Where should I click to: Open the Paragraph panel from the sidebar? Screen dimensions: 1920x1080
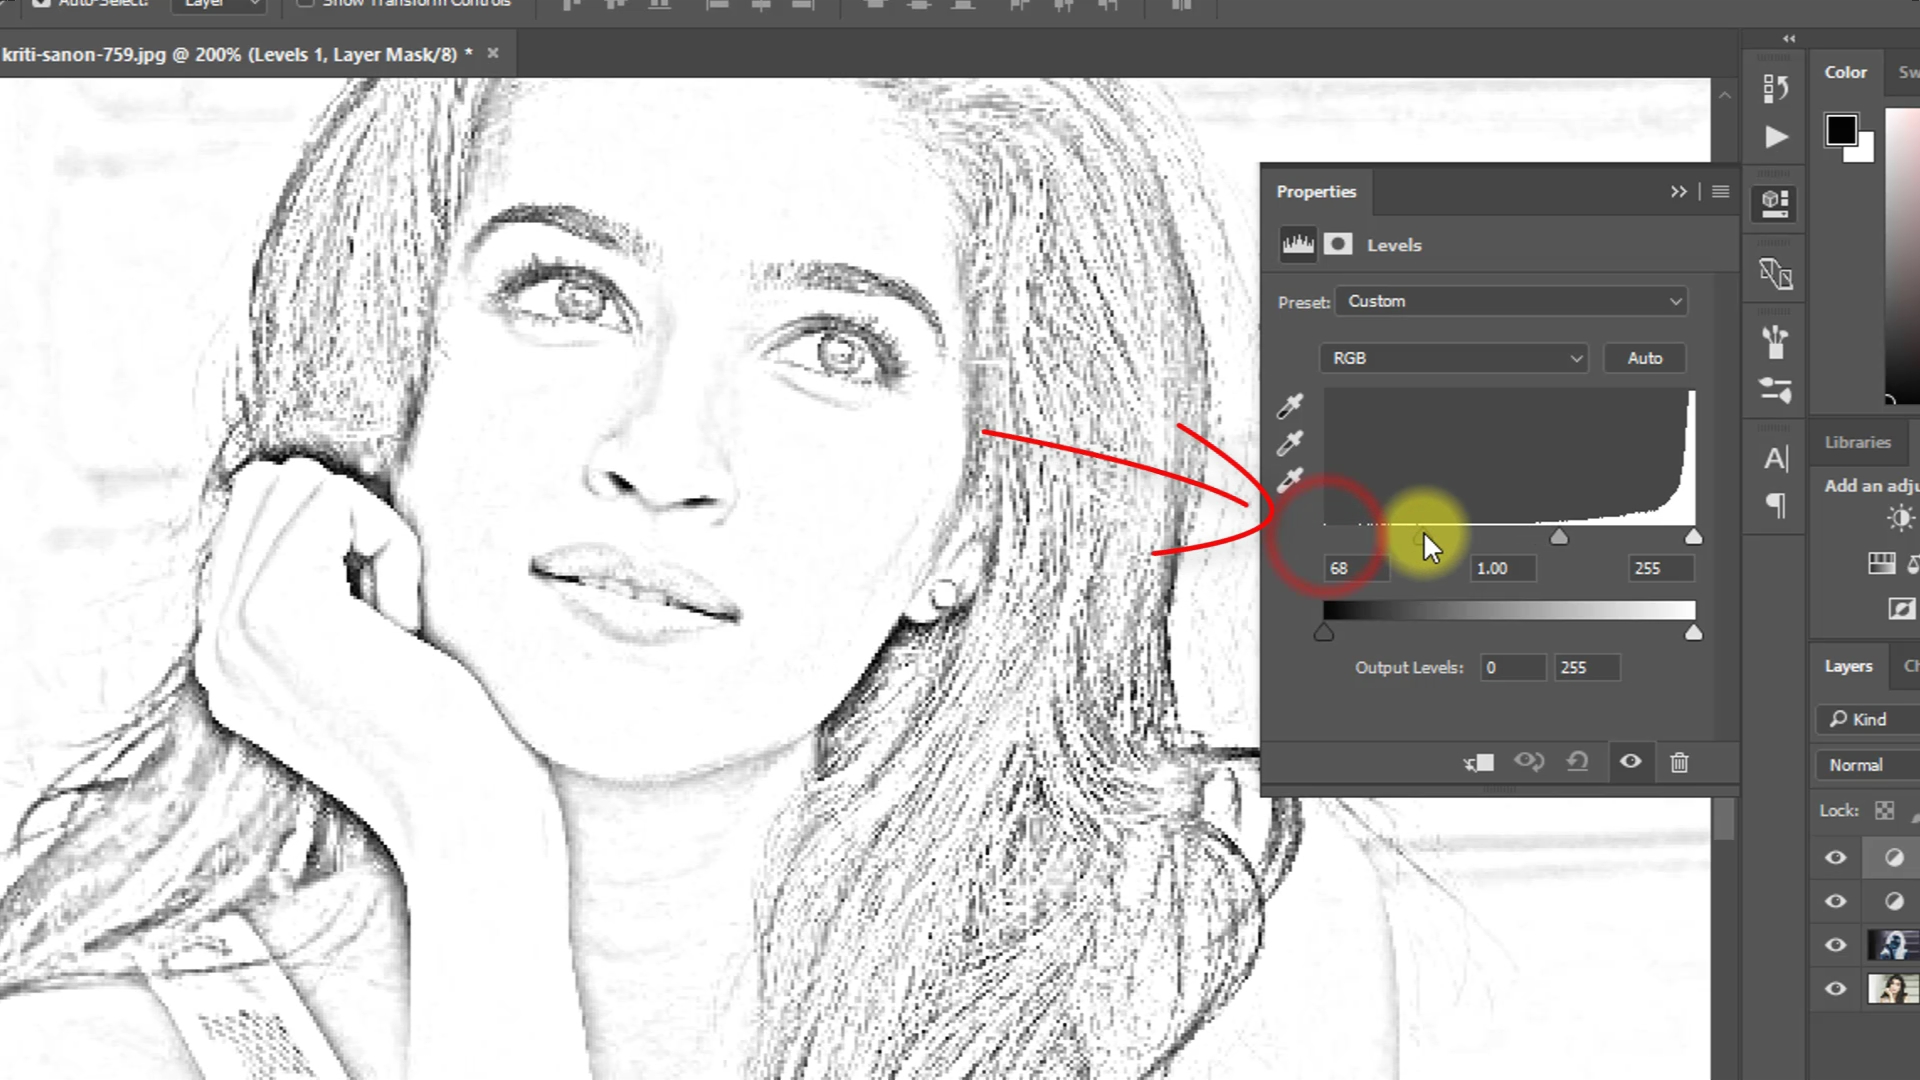point(1776,507)
